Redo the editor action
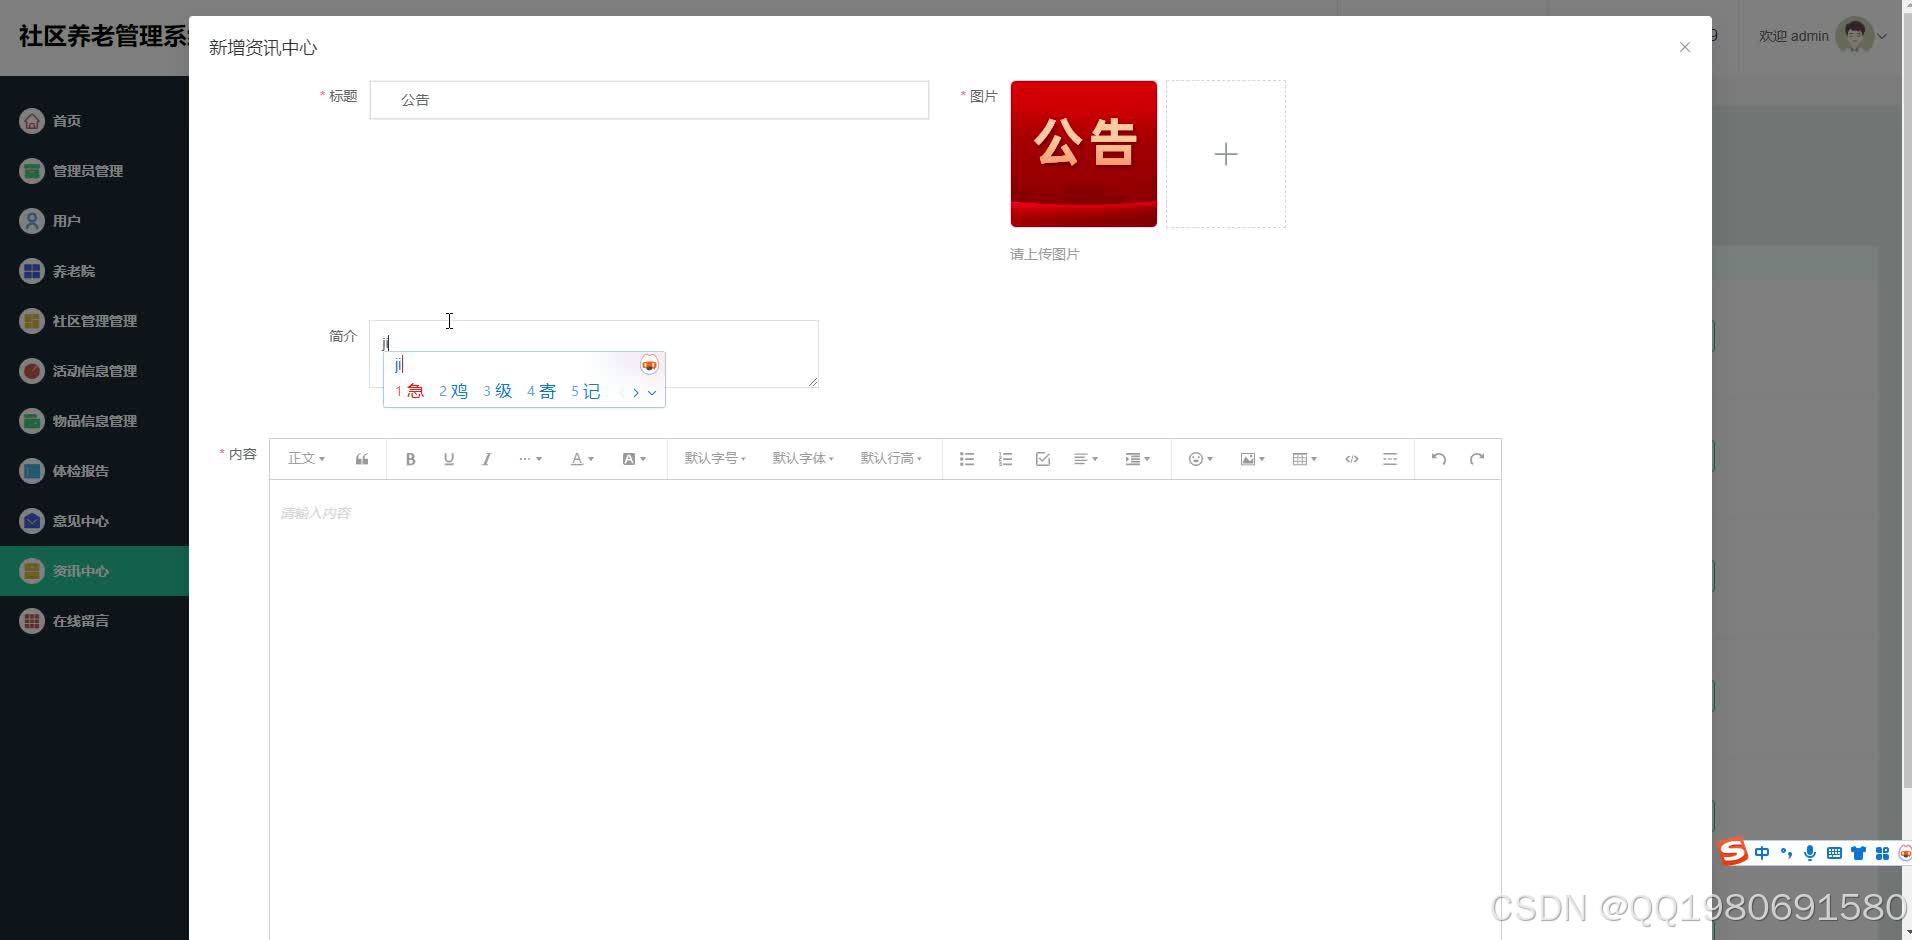This screenshot has height=940, width=1912. 1477,459
